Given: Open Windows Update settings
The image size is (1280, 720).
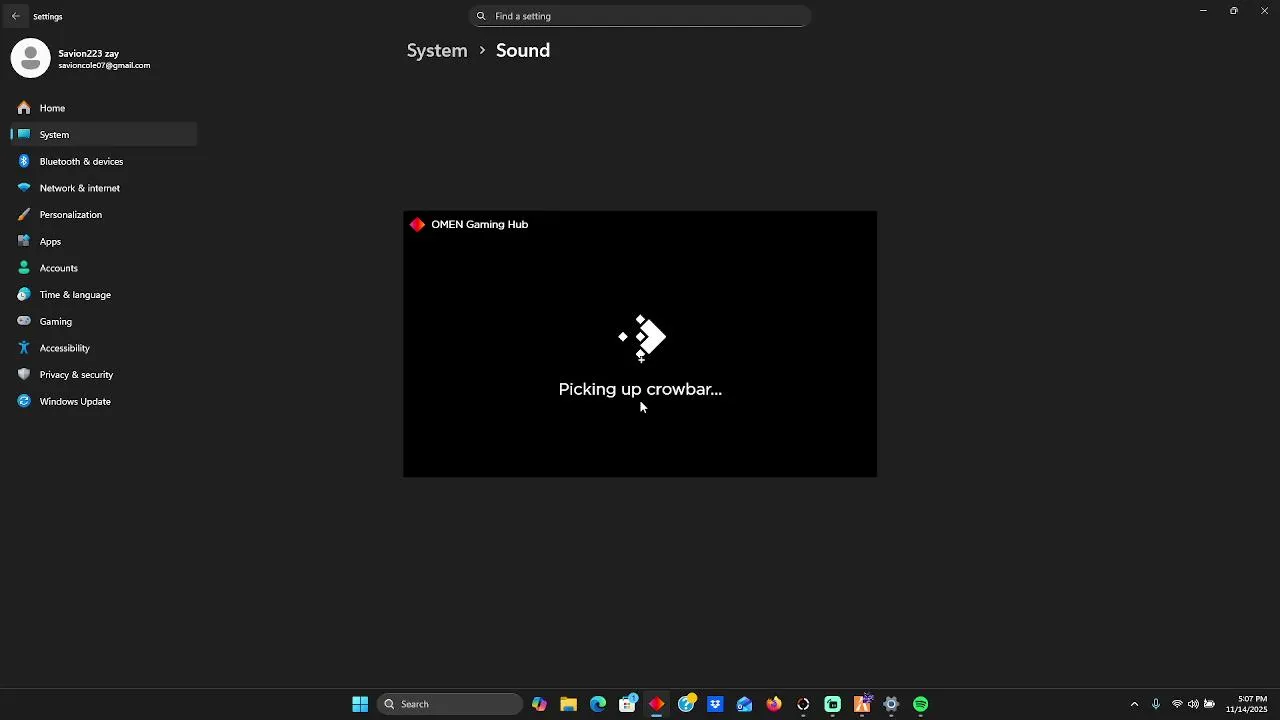Looking at the screenshot, I should point(104,401).
